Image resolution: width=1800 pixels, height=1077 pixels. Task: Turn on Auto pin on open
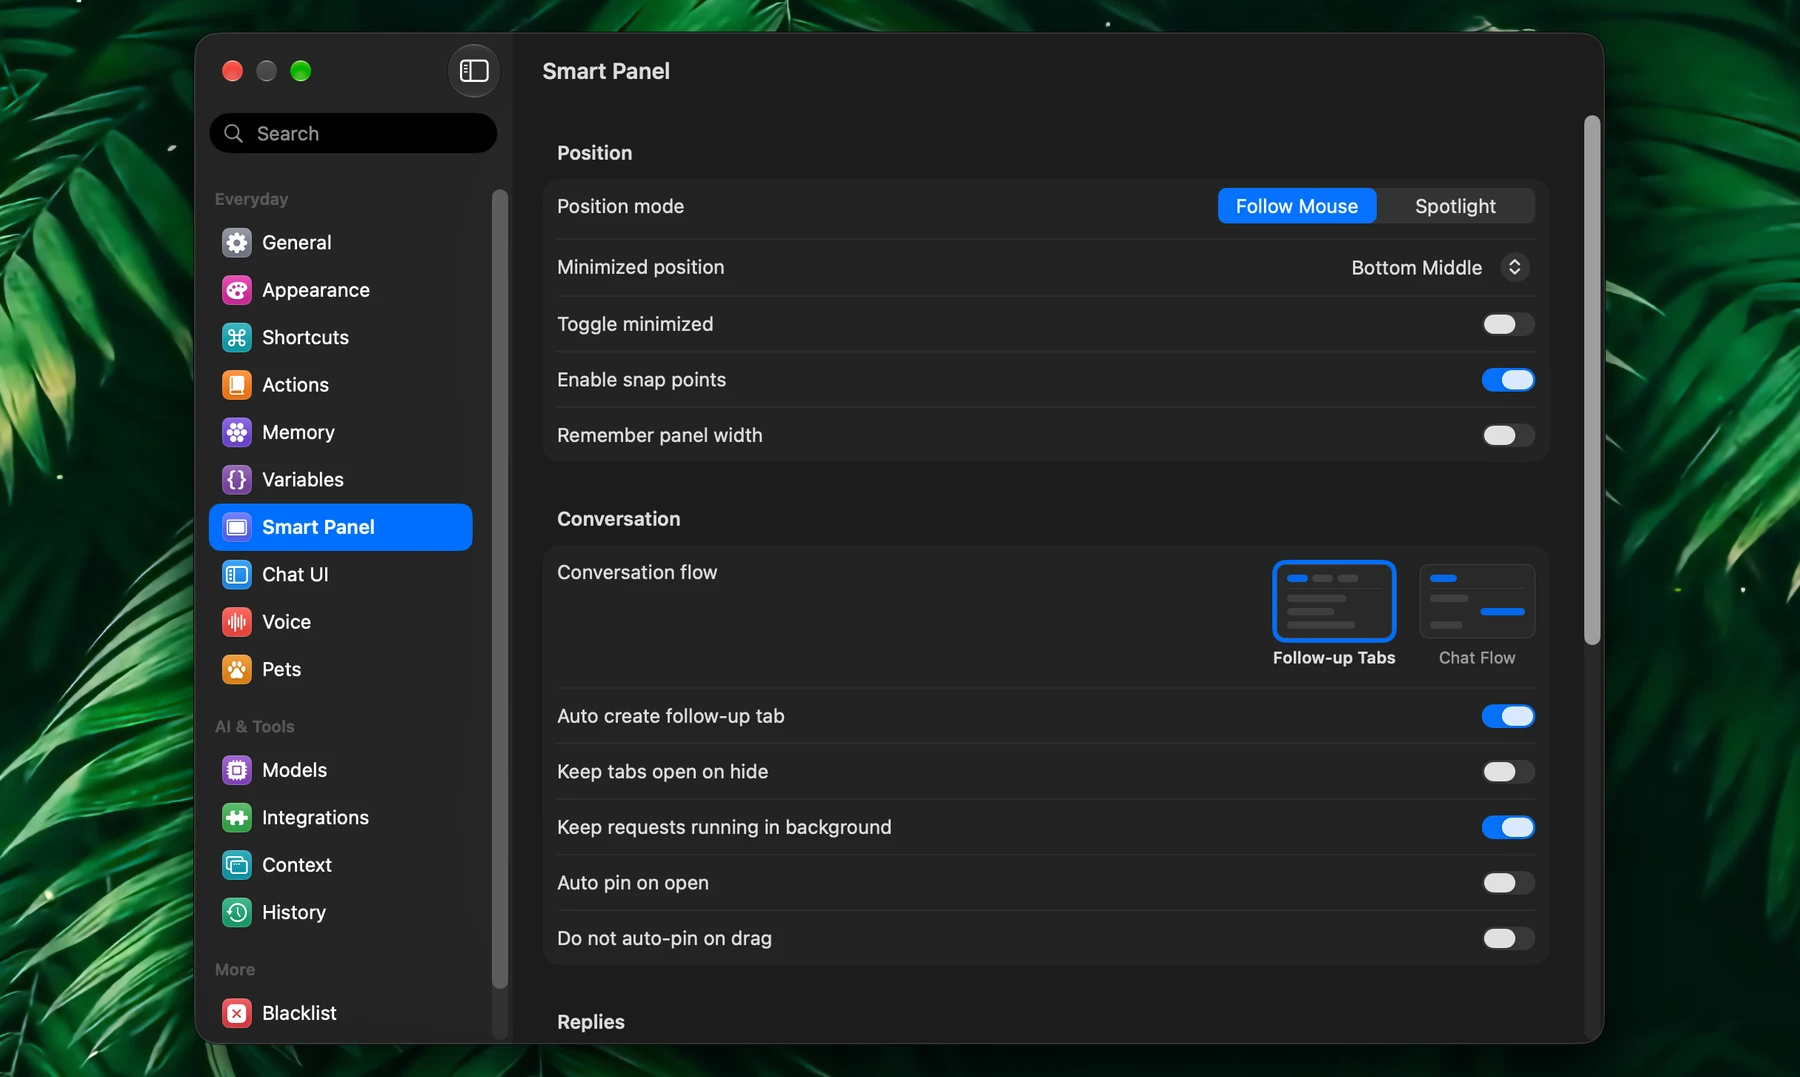(1508, 883)
